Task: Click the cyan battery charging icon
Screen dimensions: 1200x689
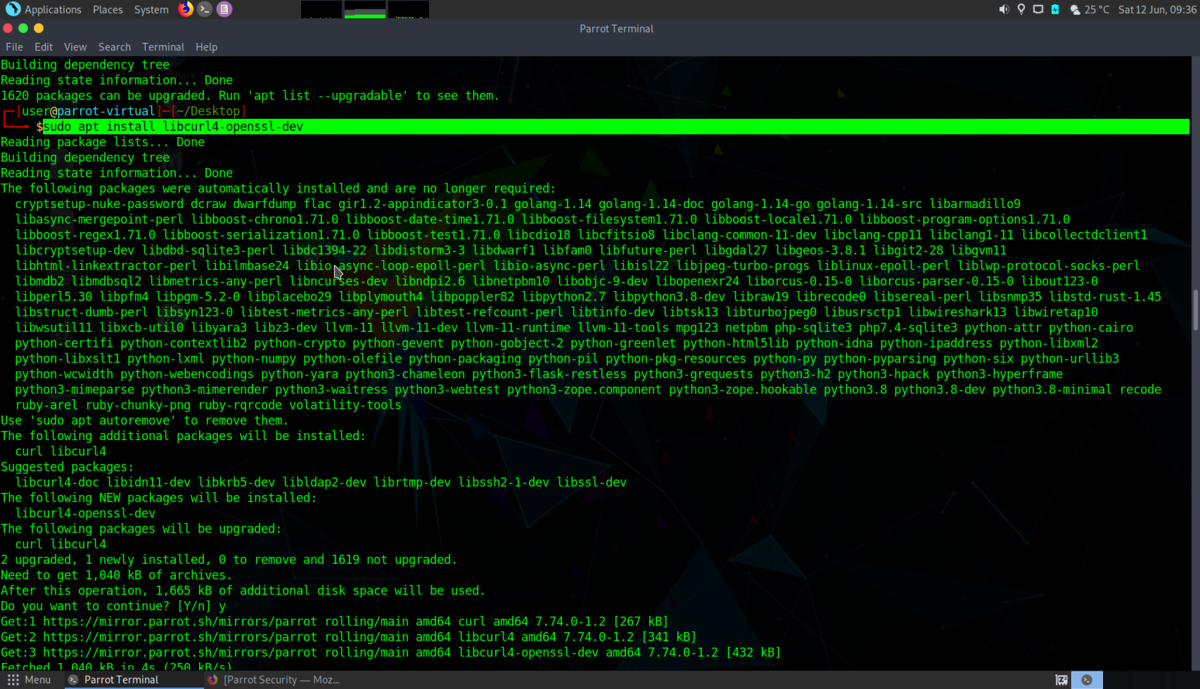Action: coord(1054,9)
